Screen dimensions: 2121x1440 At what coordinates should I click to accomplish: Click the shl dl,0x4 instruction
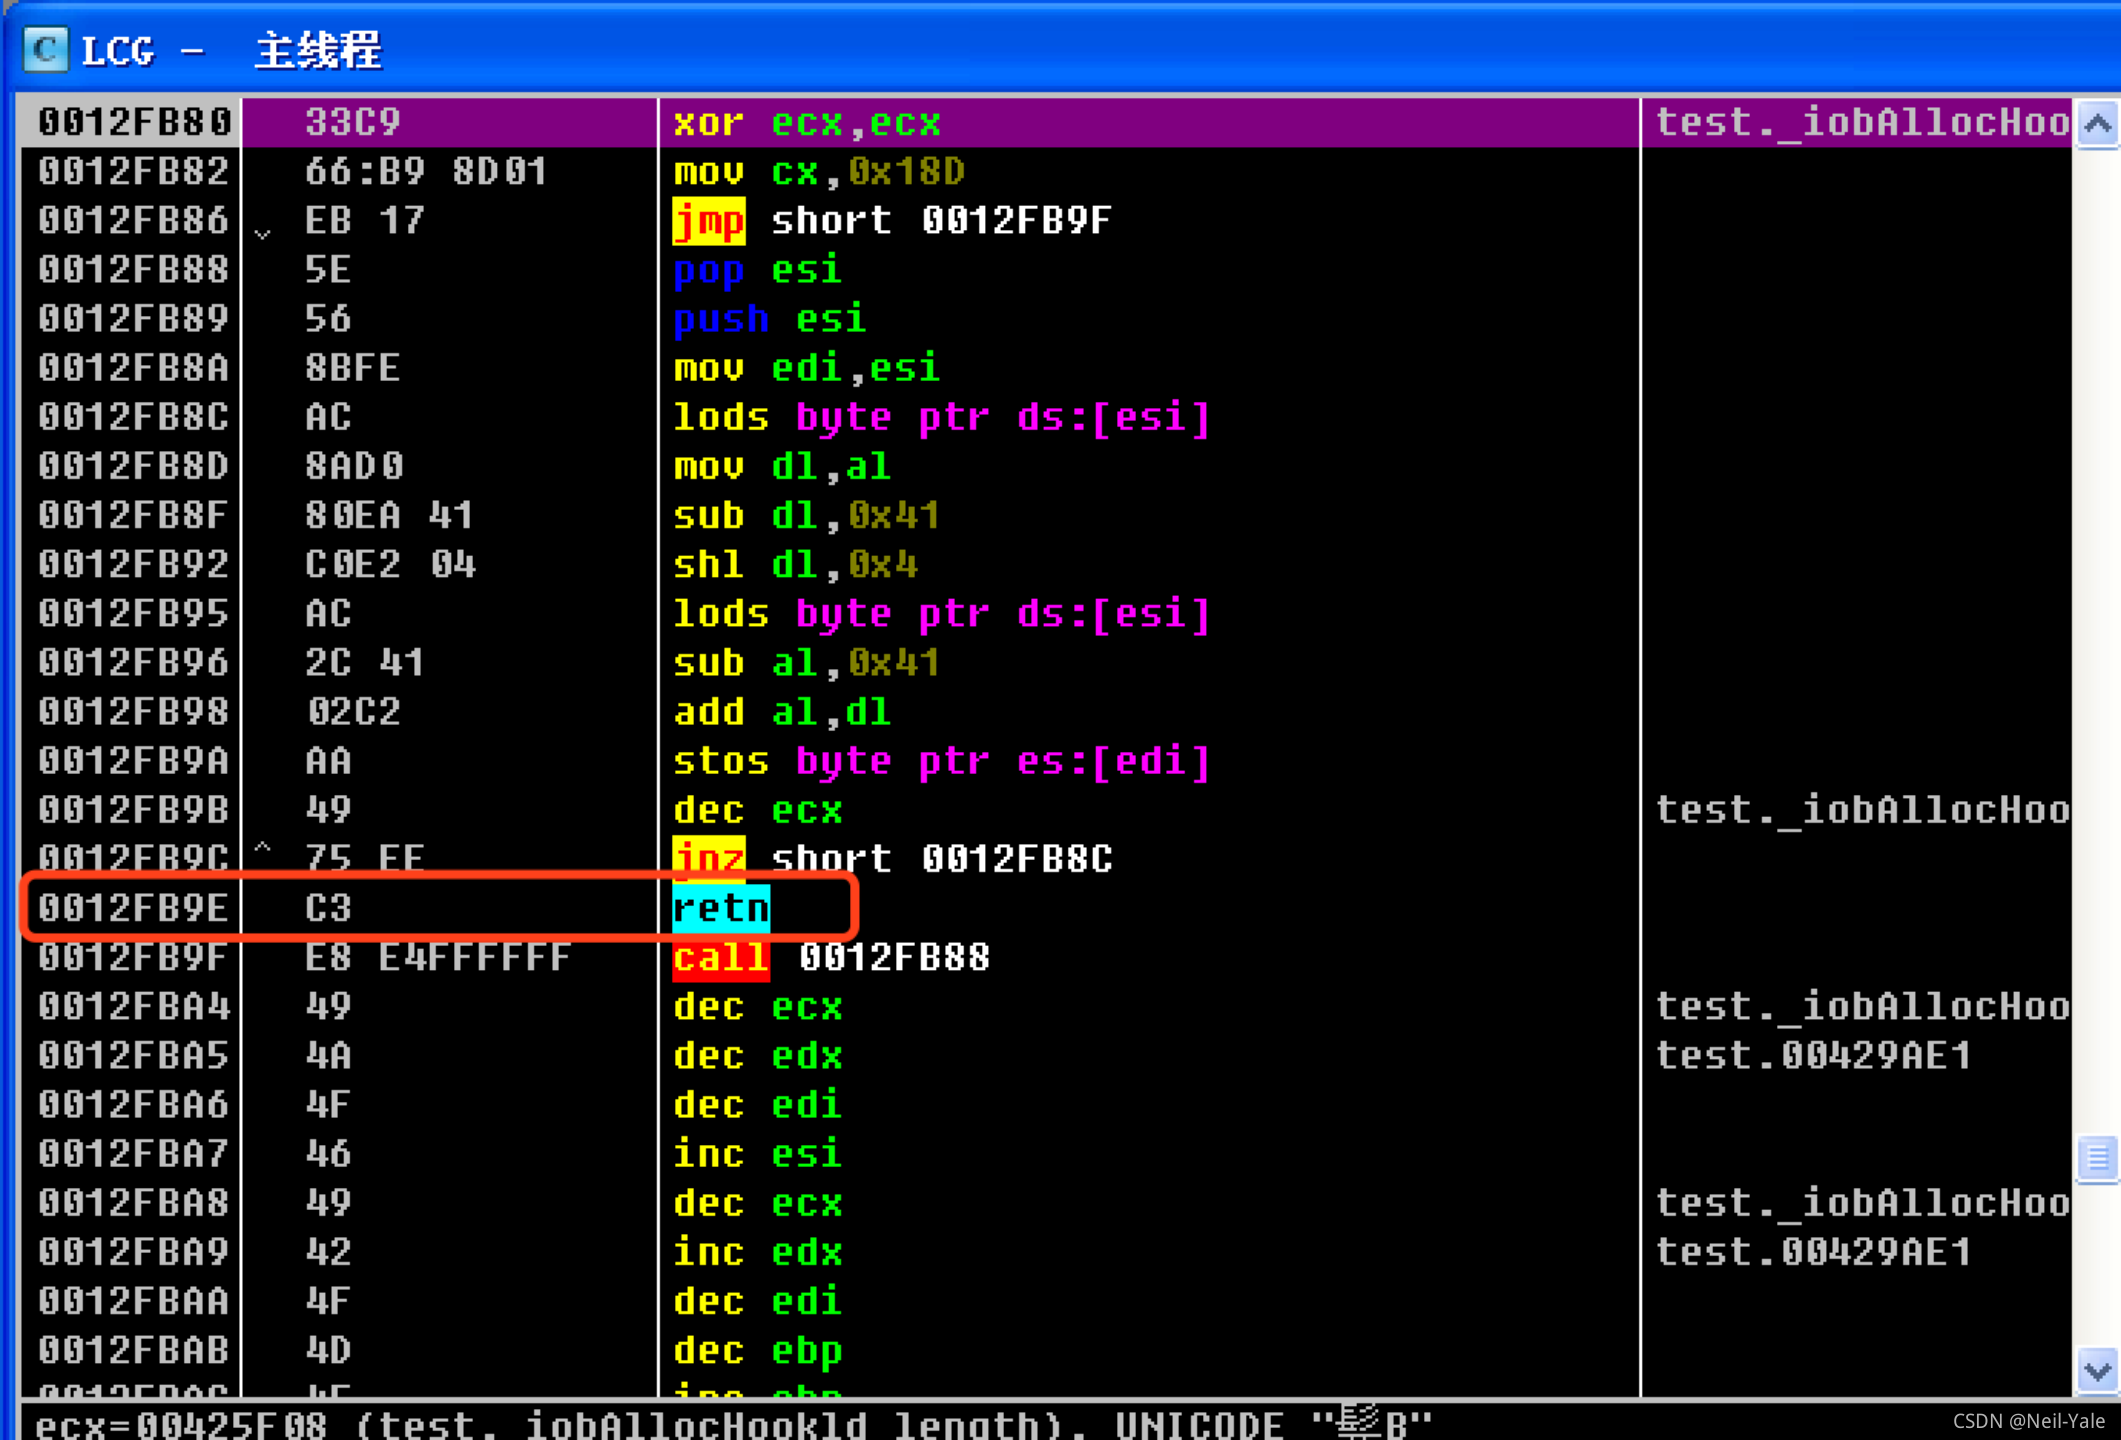tap(795, 565)
